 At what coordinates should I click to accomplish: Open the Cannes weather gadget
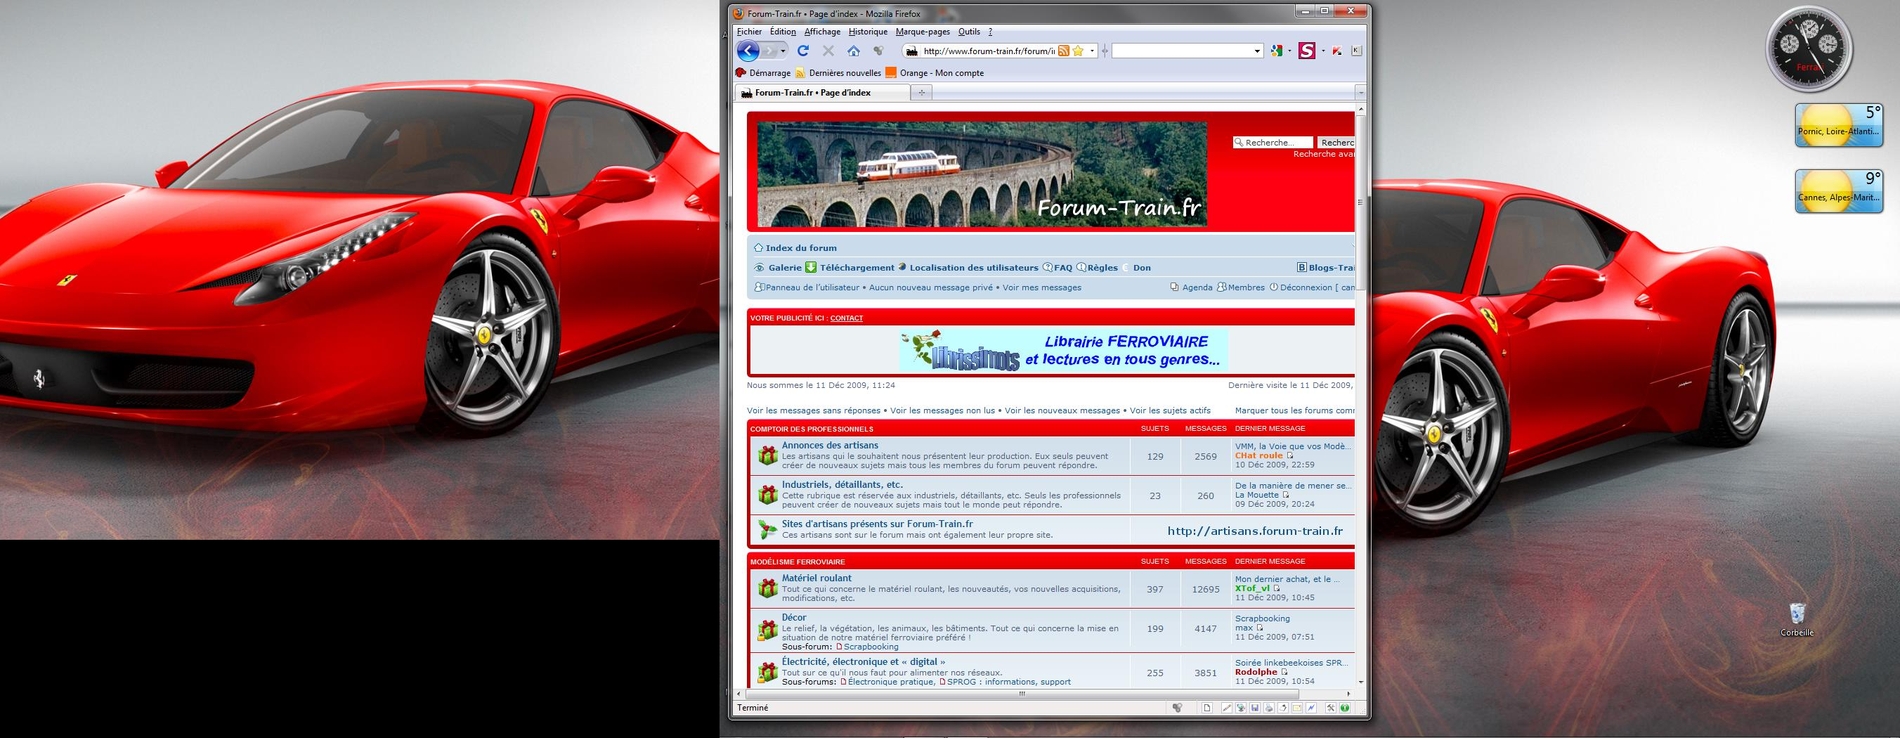(x=1839, y=191)
